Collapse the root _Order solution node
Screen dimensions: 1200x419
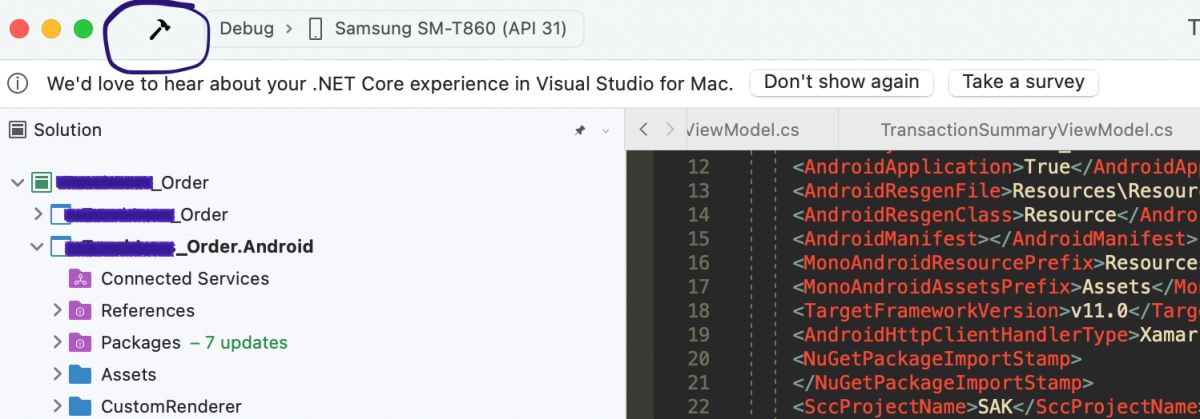pos(17,183)
